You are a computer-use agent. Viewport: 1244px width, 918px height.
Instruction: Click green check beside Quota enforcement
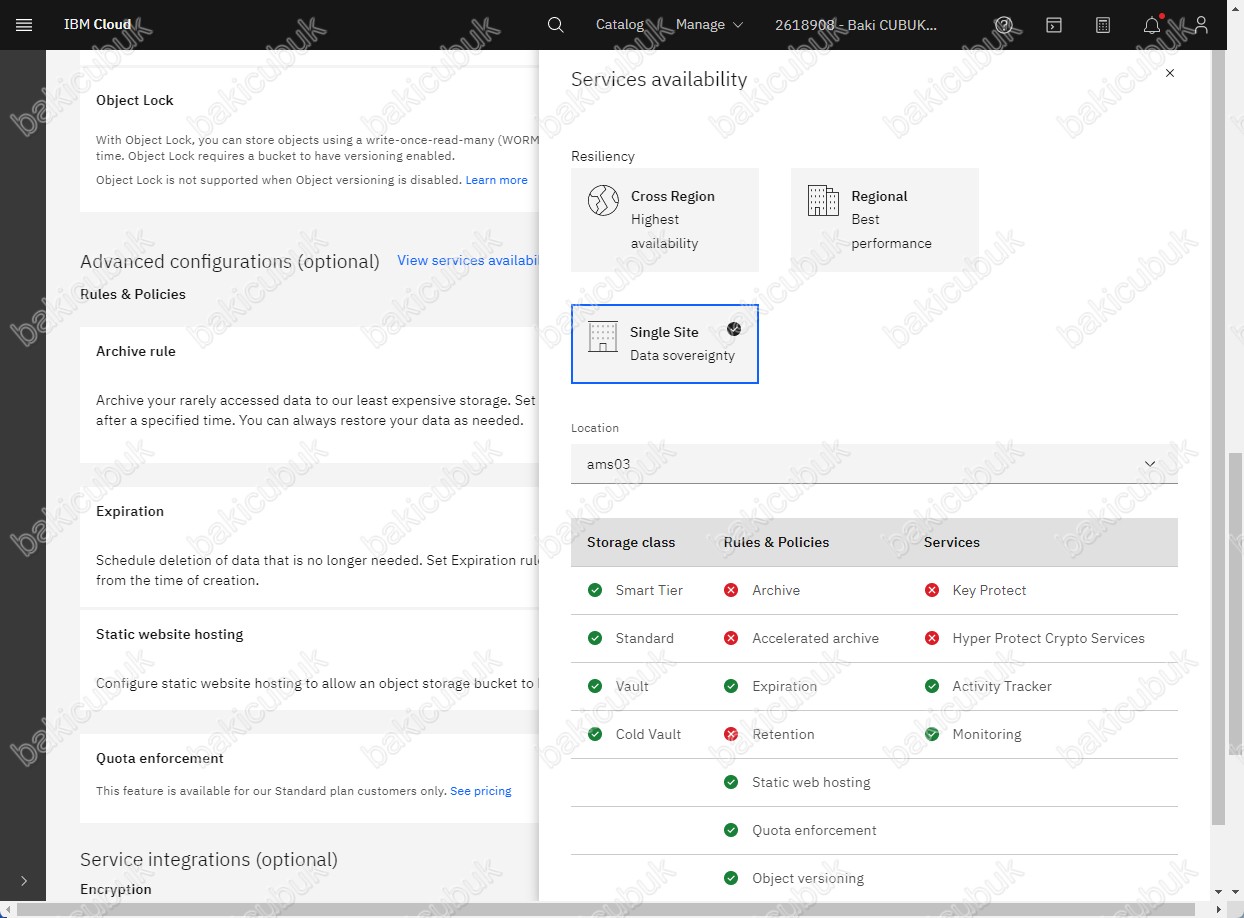[x=731, y=830]
